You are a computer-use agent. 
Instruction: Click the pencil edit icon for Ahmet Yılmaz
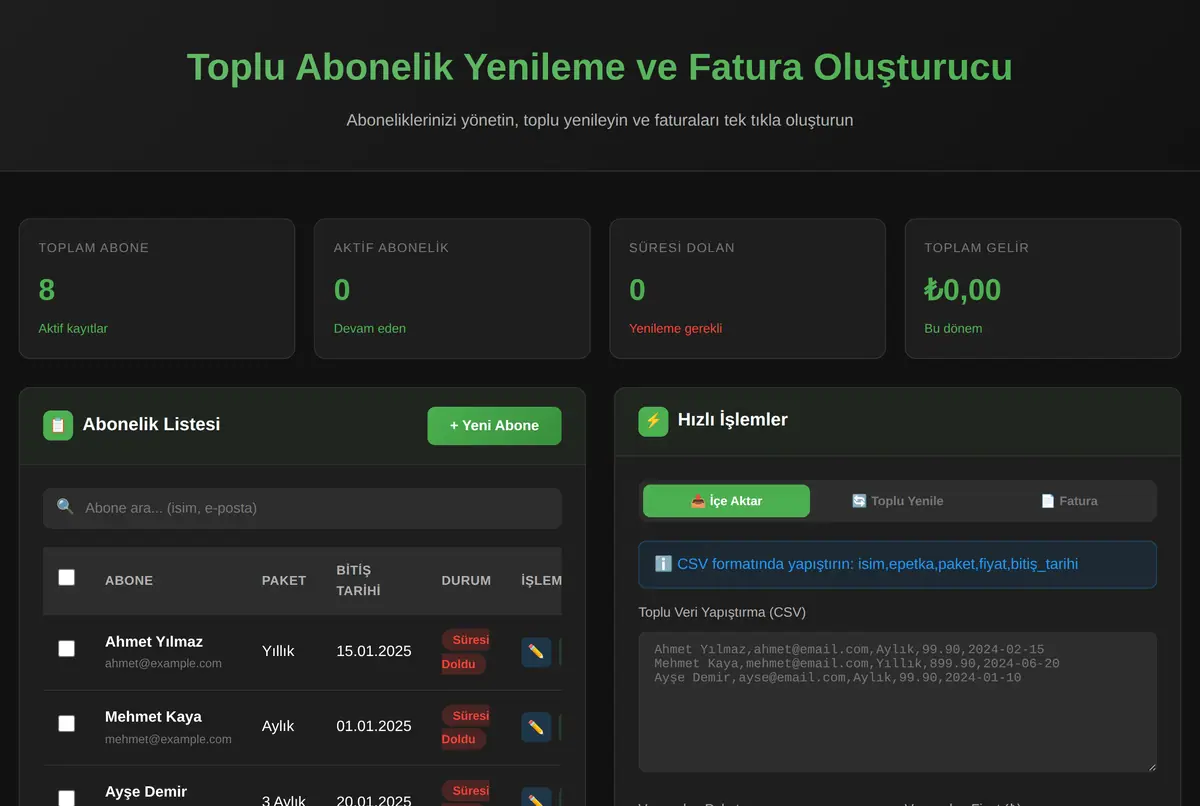536,652
